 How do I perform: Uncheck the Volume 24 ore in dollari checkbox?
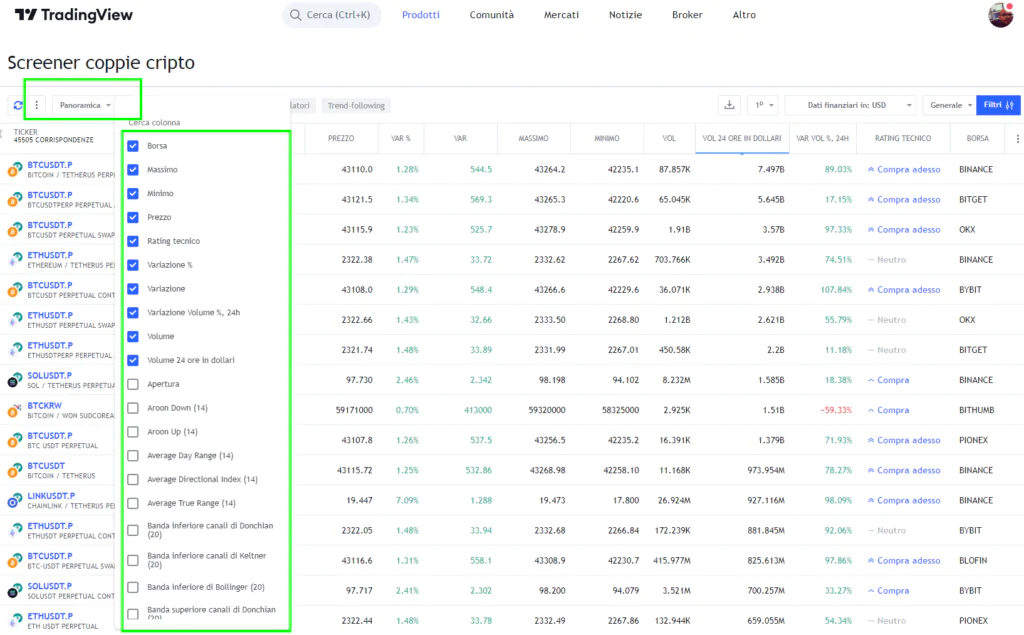click(133, 360)
